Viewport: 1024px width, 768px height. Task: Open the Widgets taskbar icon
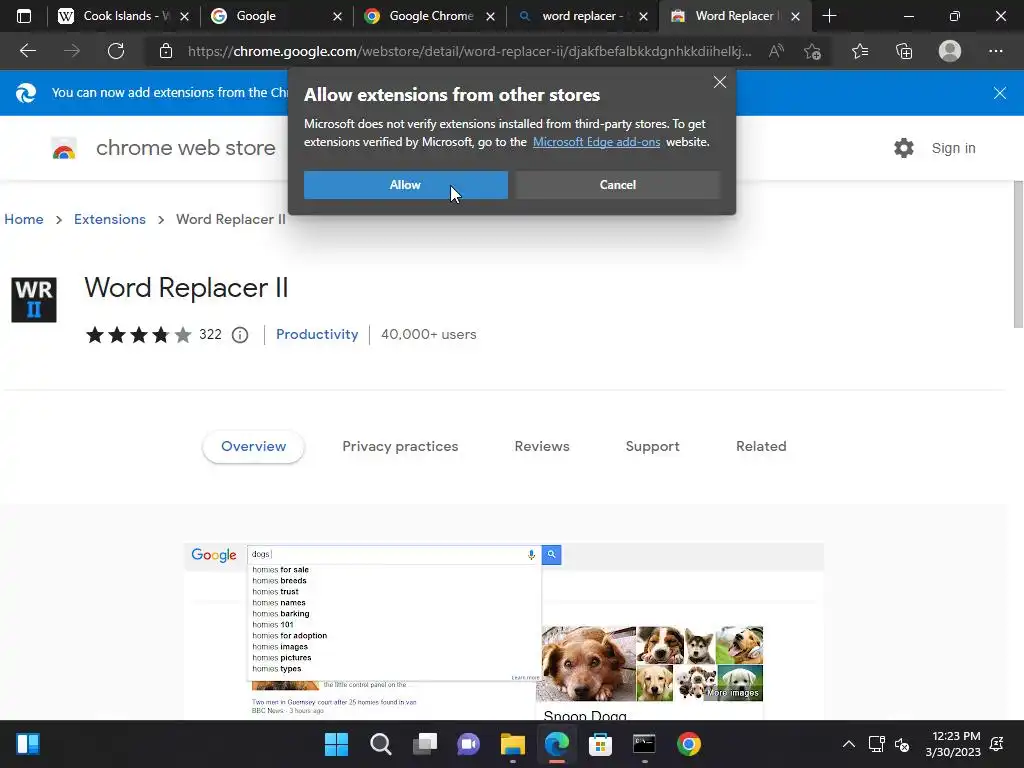(27, 744)
